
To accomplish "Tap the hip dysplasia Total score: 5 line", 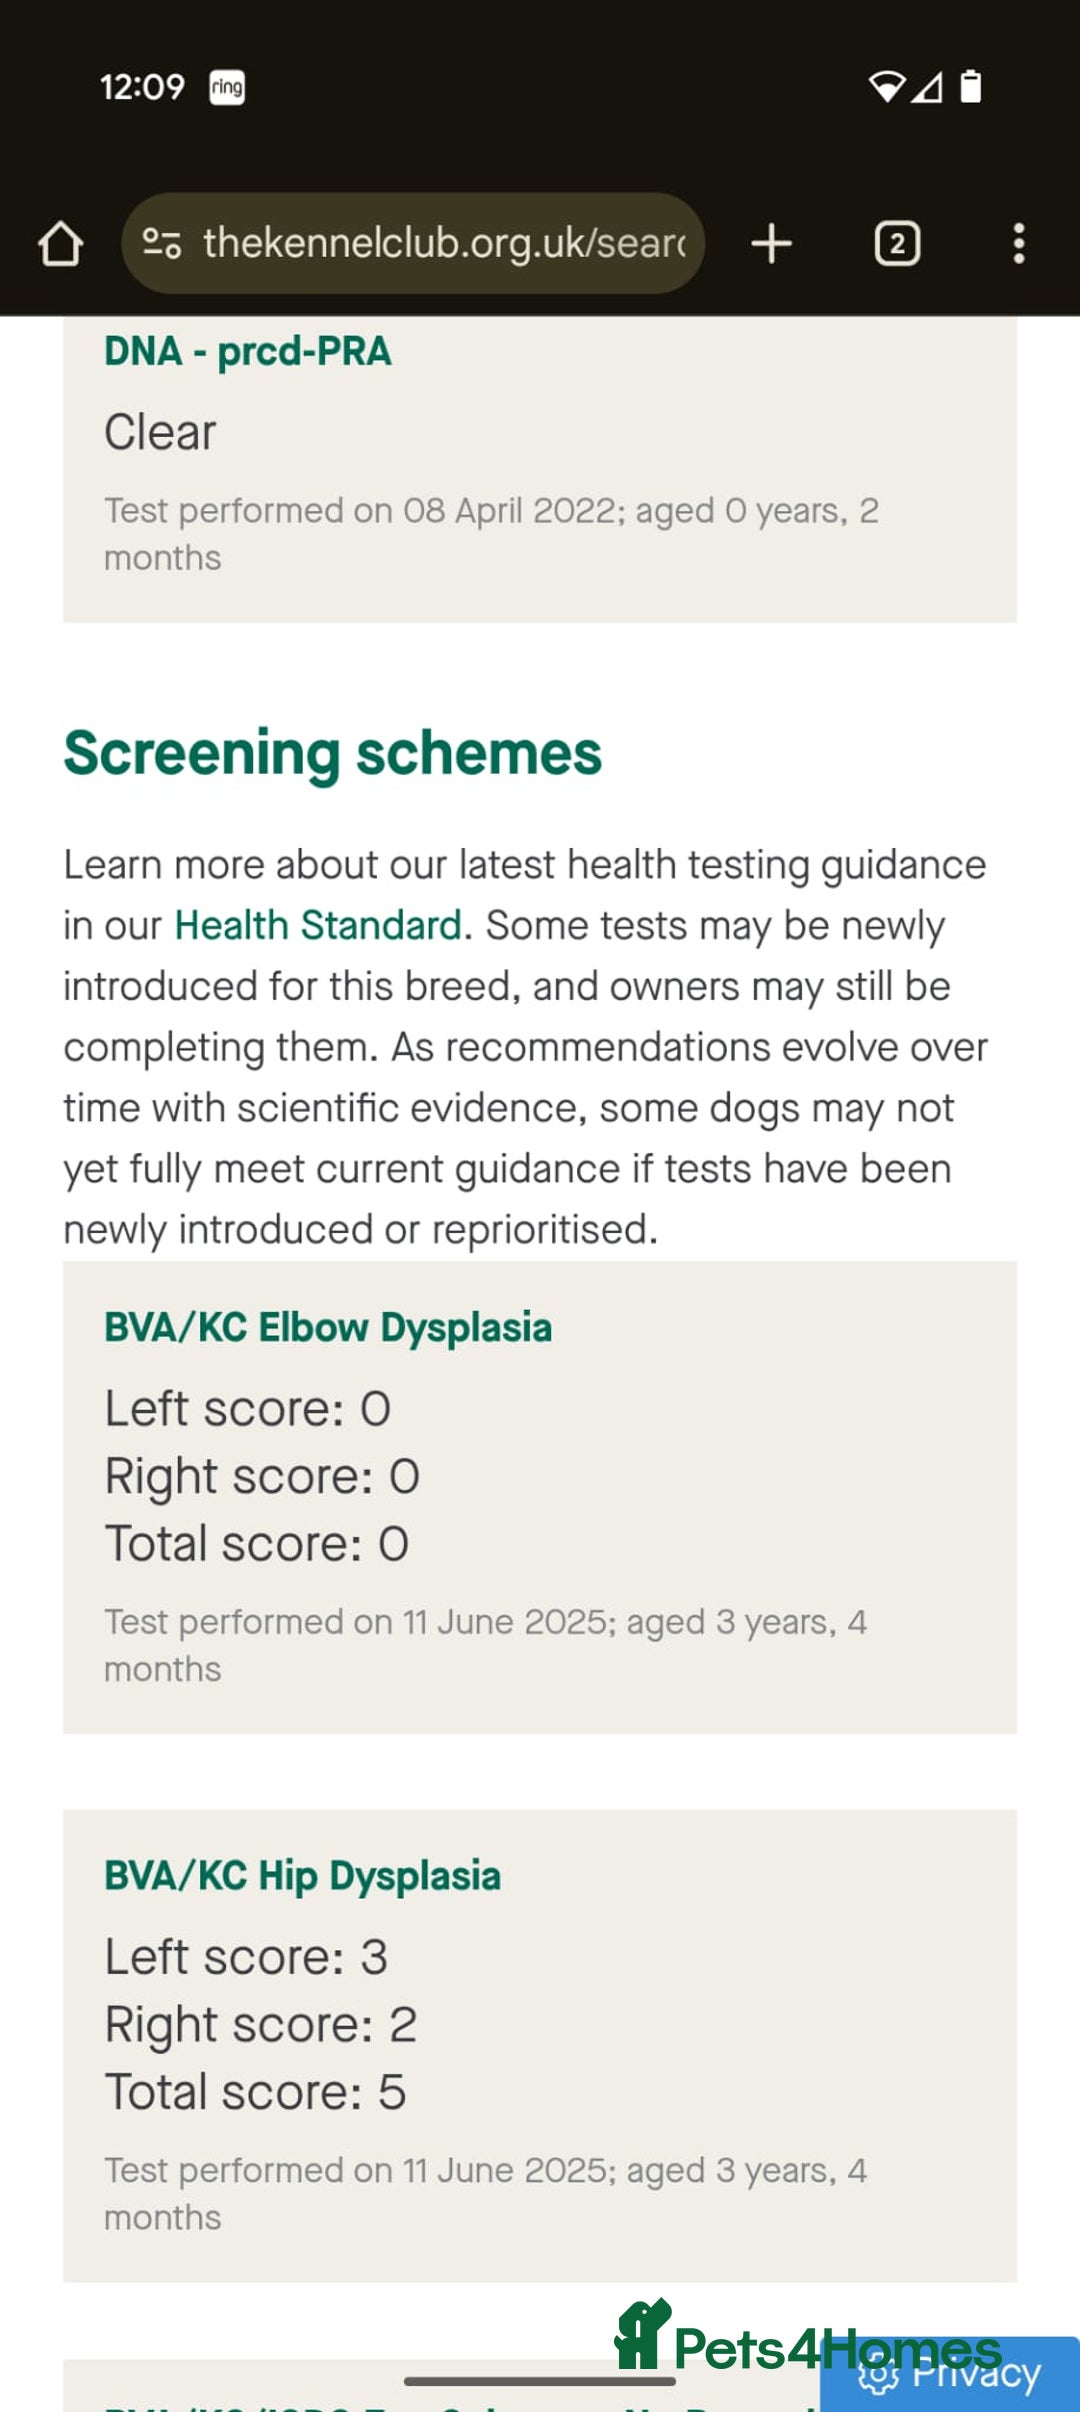I will pyautogui.click(x=256, y=2092).
